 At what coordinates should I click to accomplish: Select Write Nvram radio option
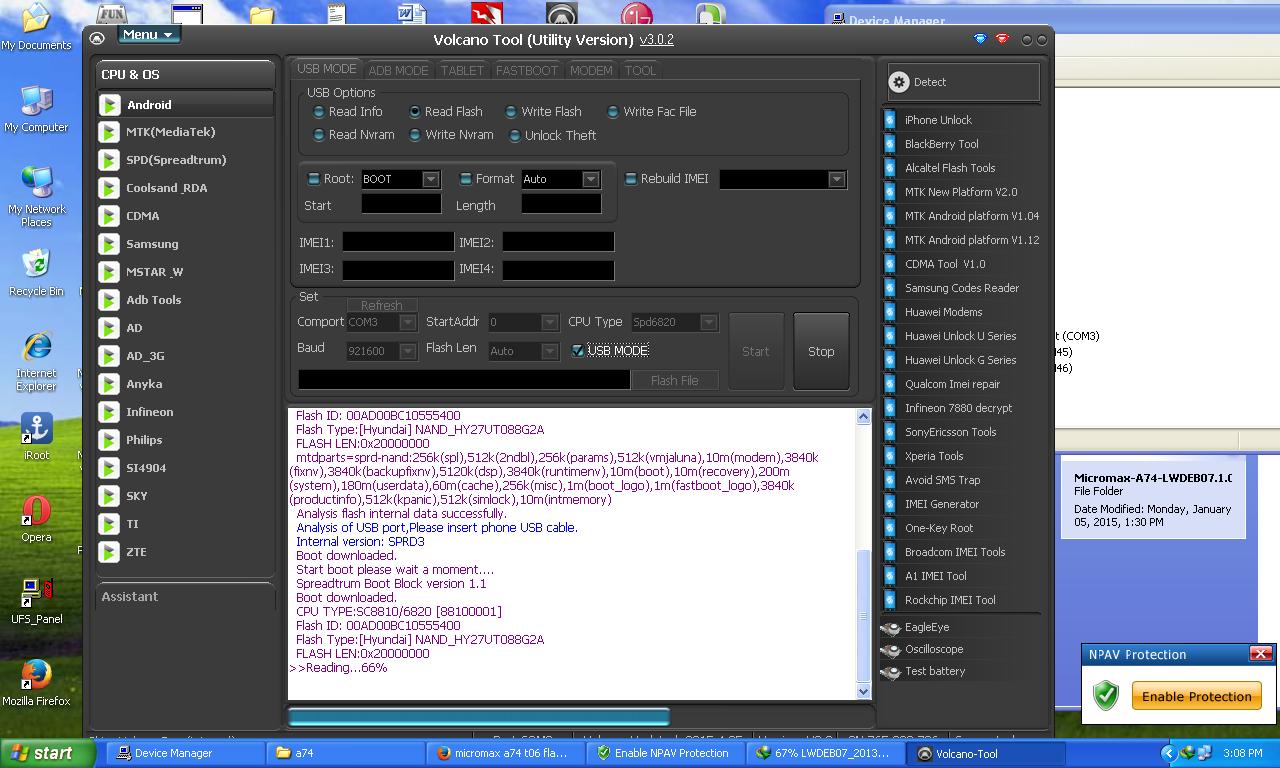(415, 135)
